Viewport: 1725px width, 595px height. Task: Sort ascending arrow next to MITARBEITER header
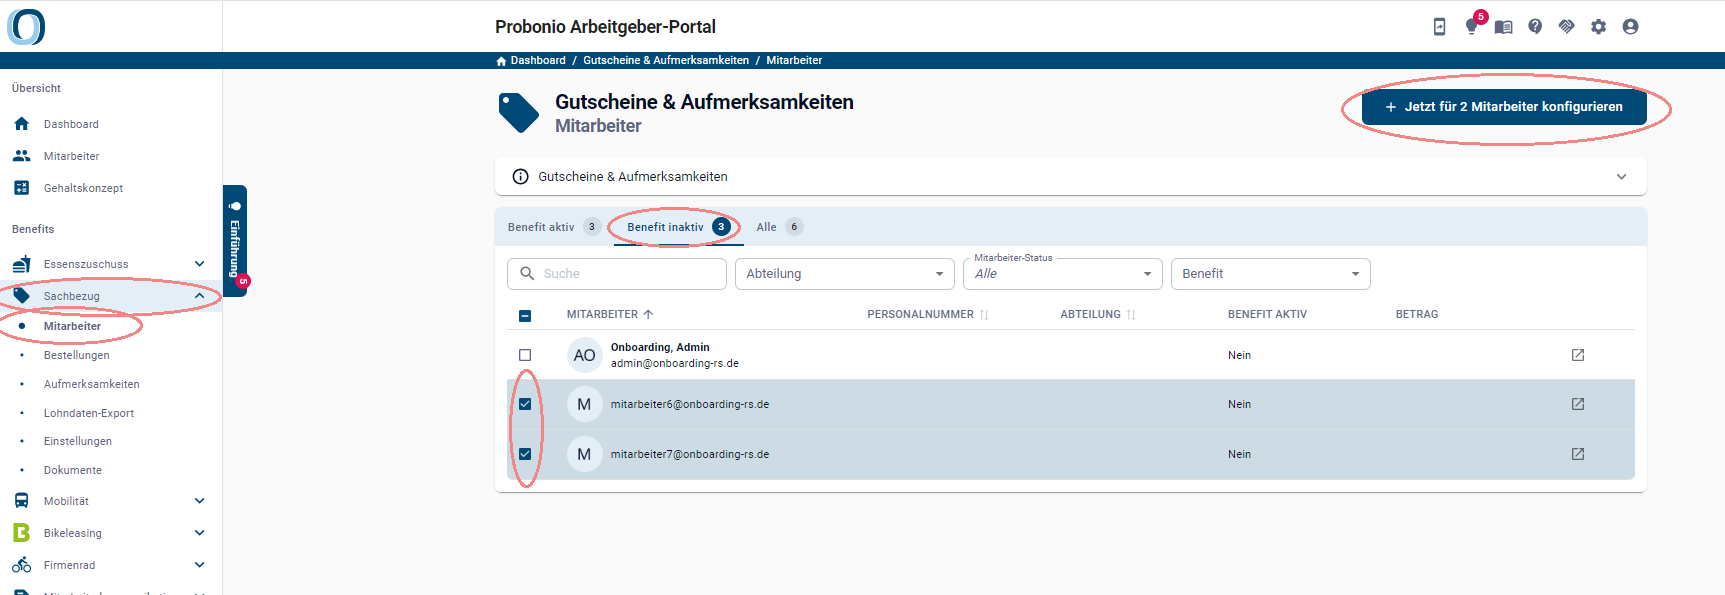pos(648,314)
